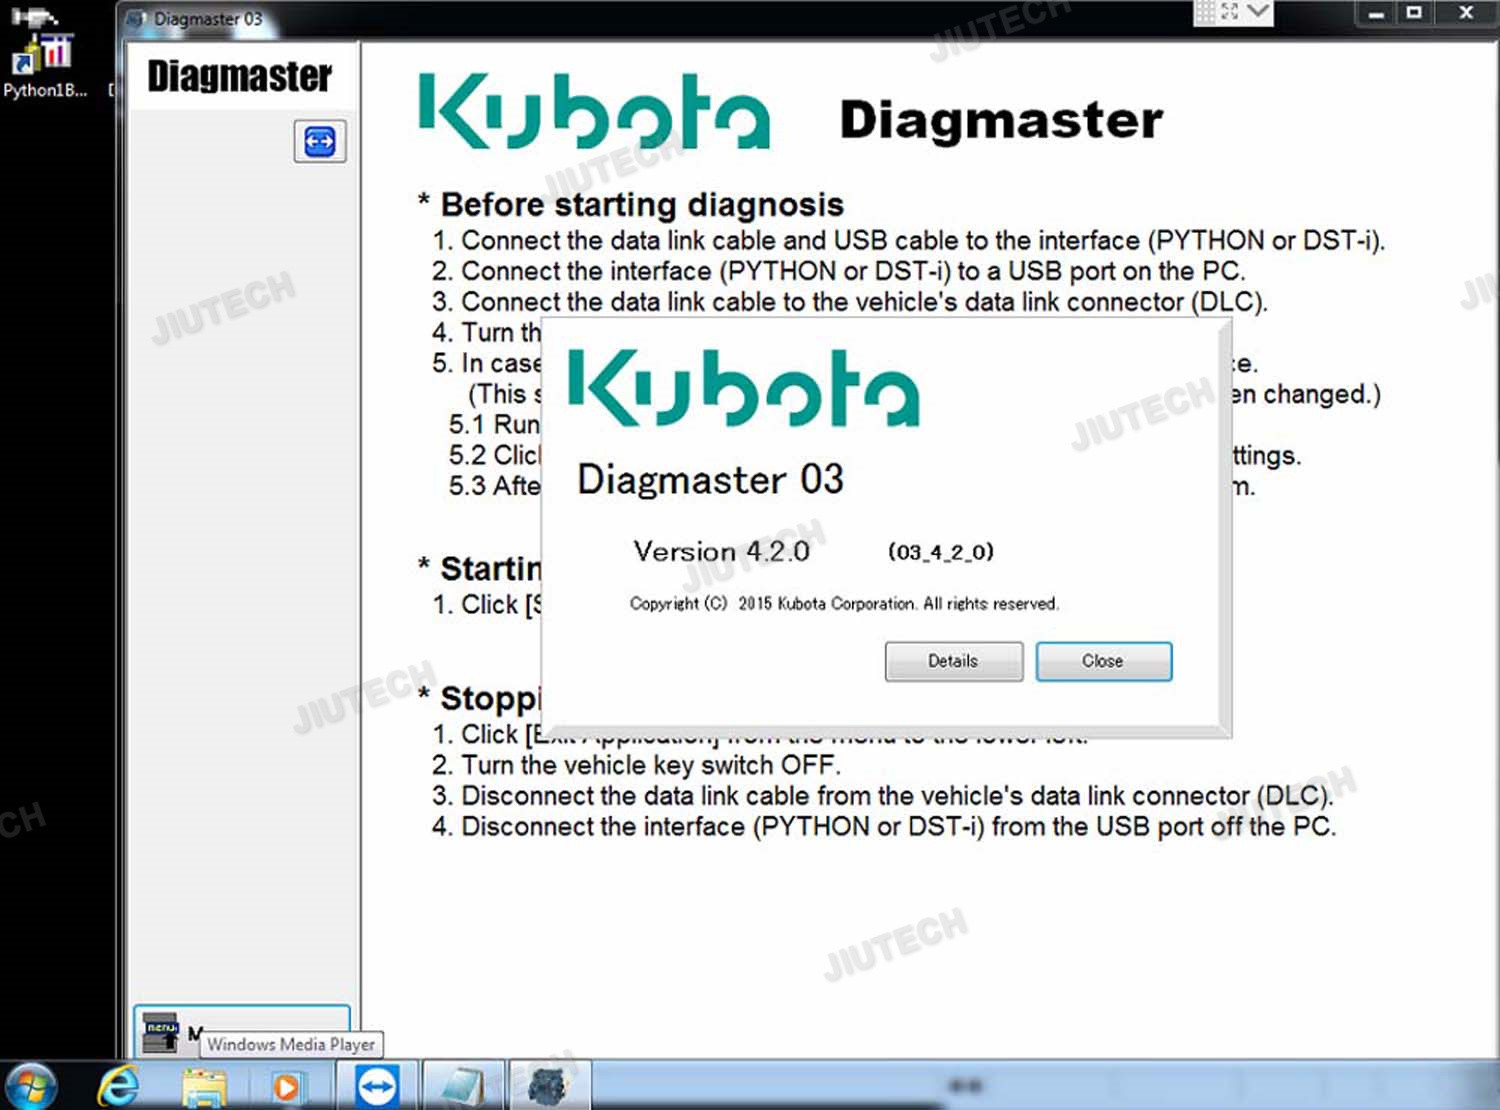This screenshot has height=1110, width=1500.
Task: Click the grid icon in the top toolbar
Action: click(x=1205, y=12)
